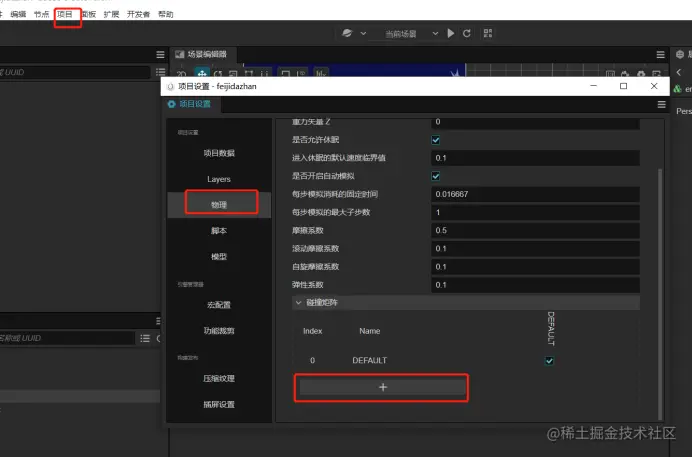
Task: Click the 每步模拟消耗的固定时间 field
Action: click(x=535, y=194)
